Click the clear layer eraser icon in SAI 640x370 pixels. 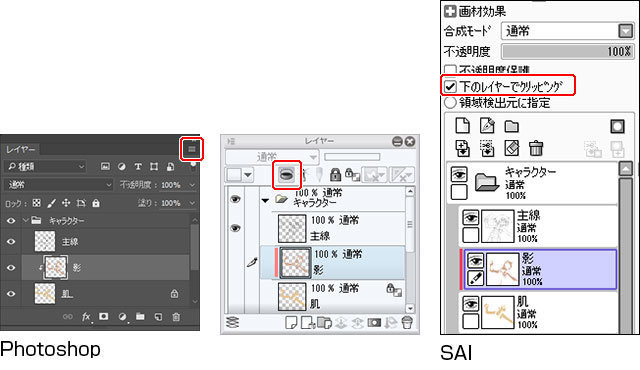tap(511, 148)
